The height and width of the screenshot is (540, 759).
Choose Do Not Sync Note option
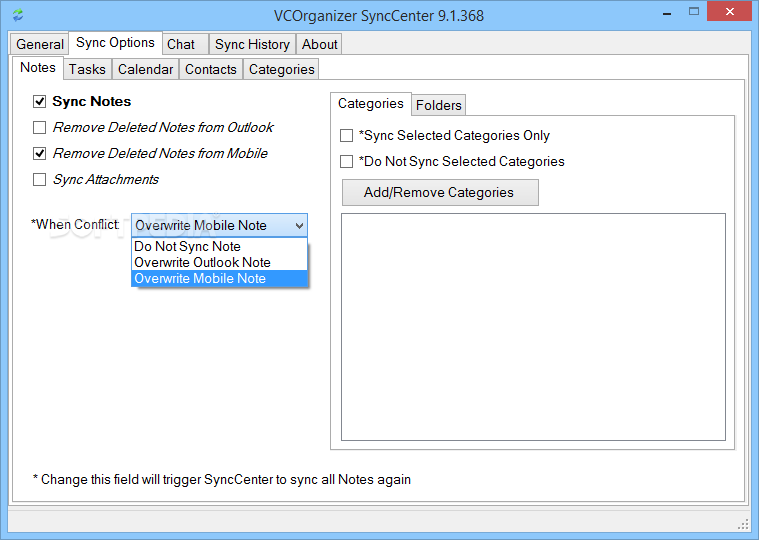[219, 246]
